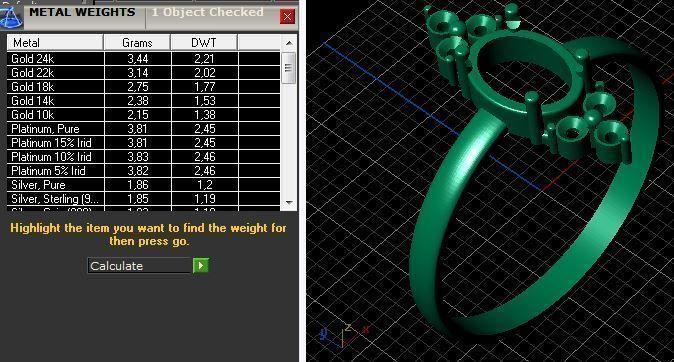Click the 2,02 DWT value
Screen dimensions: 674x362
point(205,73)
